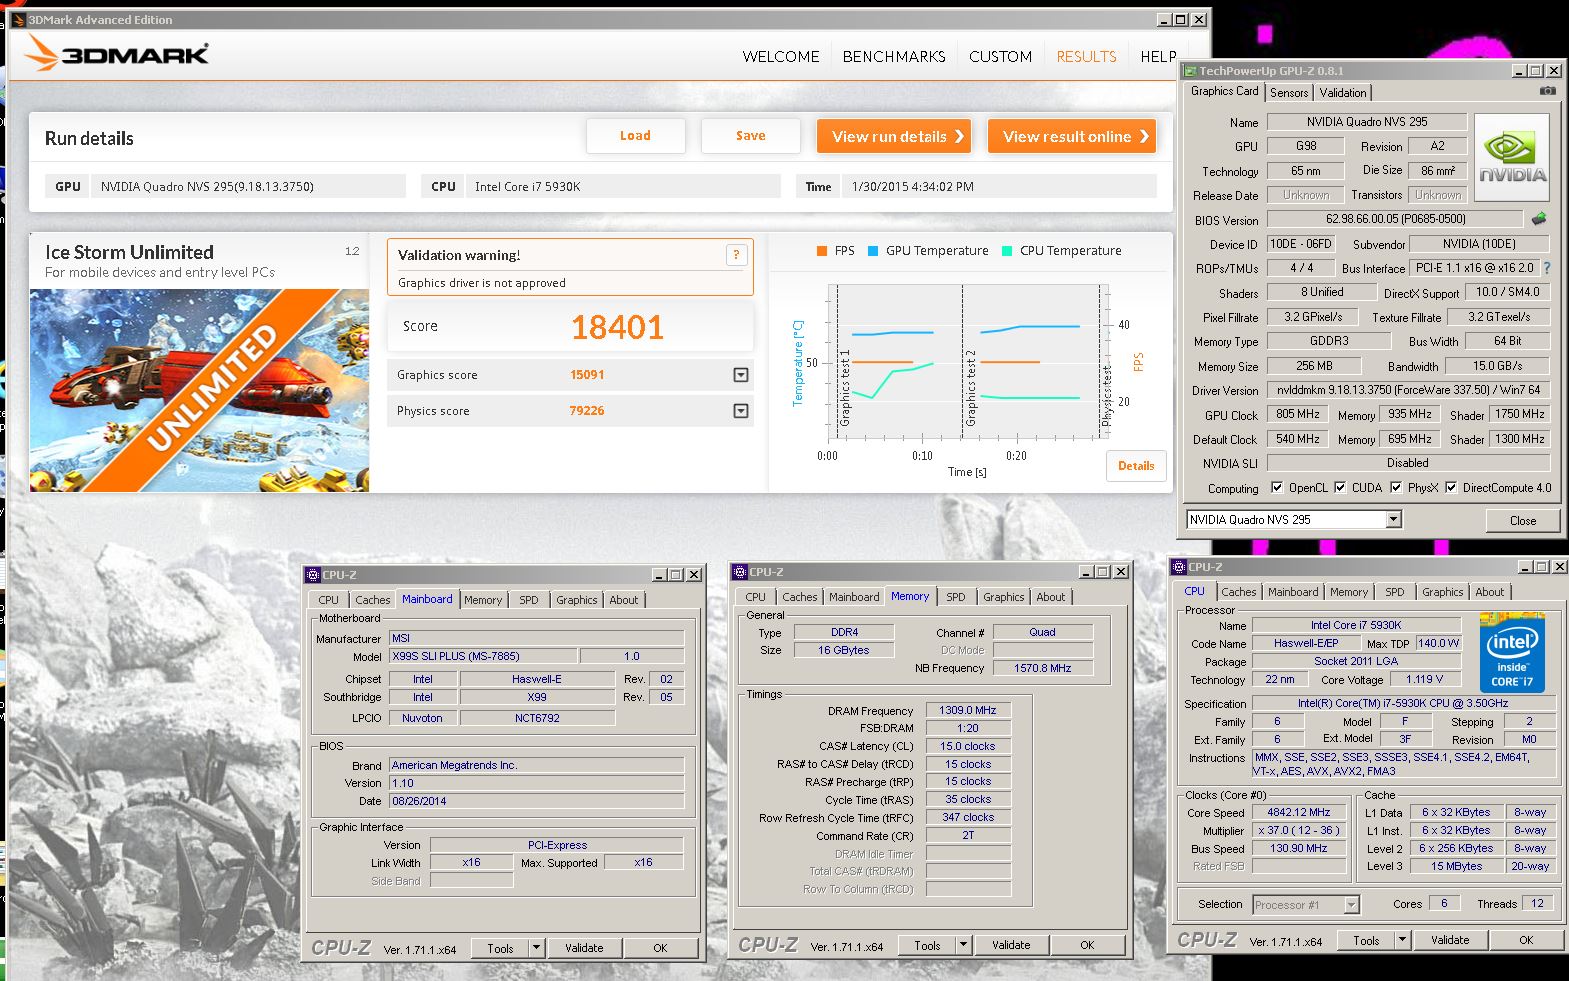Toggle the CUDA checkbox in GPU-Z
This screenshot has width=1569, height=981.
[1339, 488]
